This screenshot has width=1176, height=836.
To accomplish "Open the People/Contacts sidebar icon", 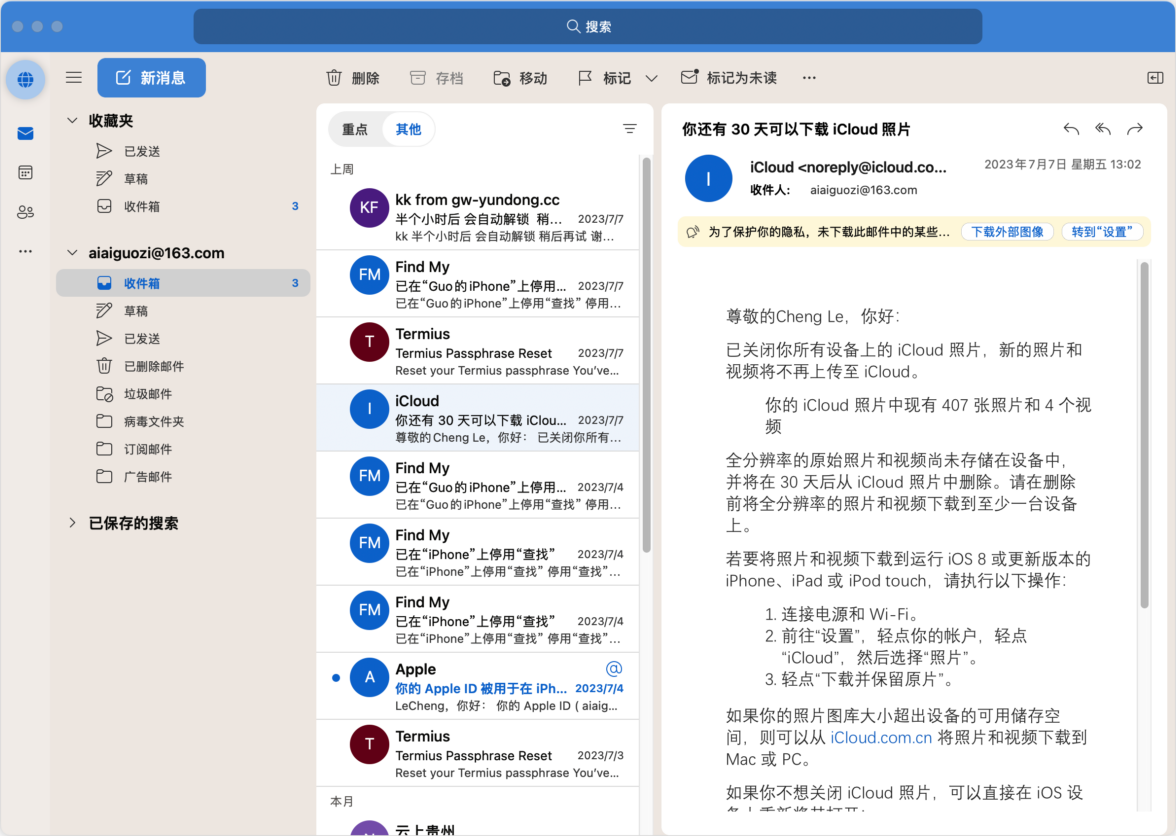I will tap(24, 212).
